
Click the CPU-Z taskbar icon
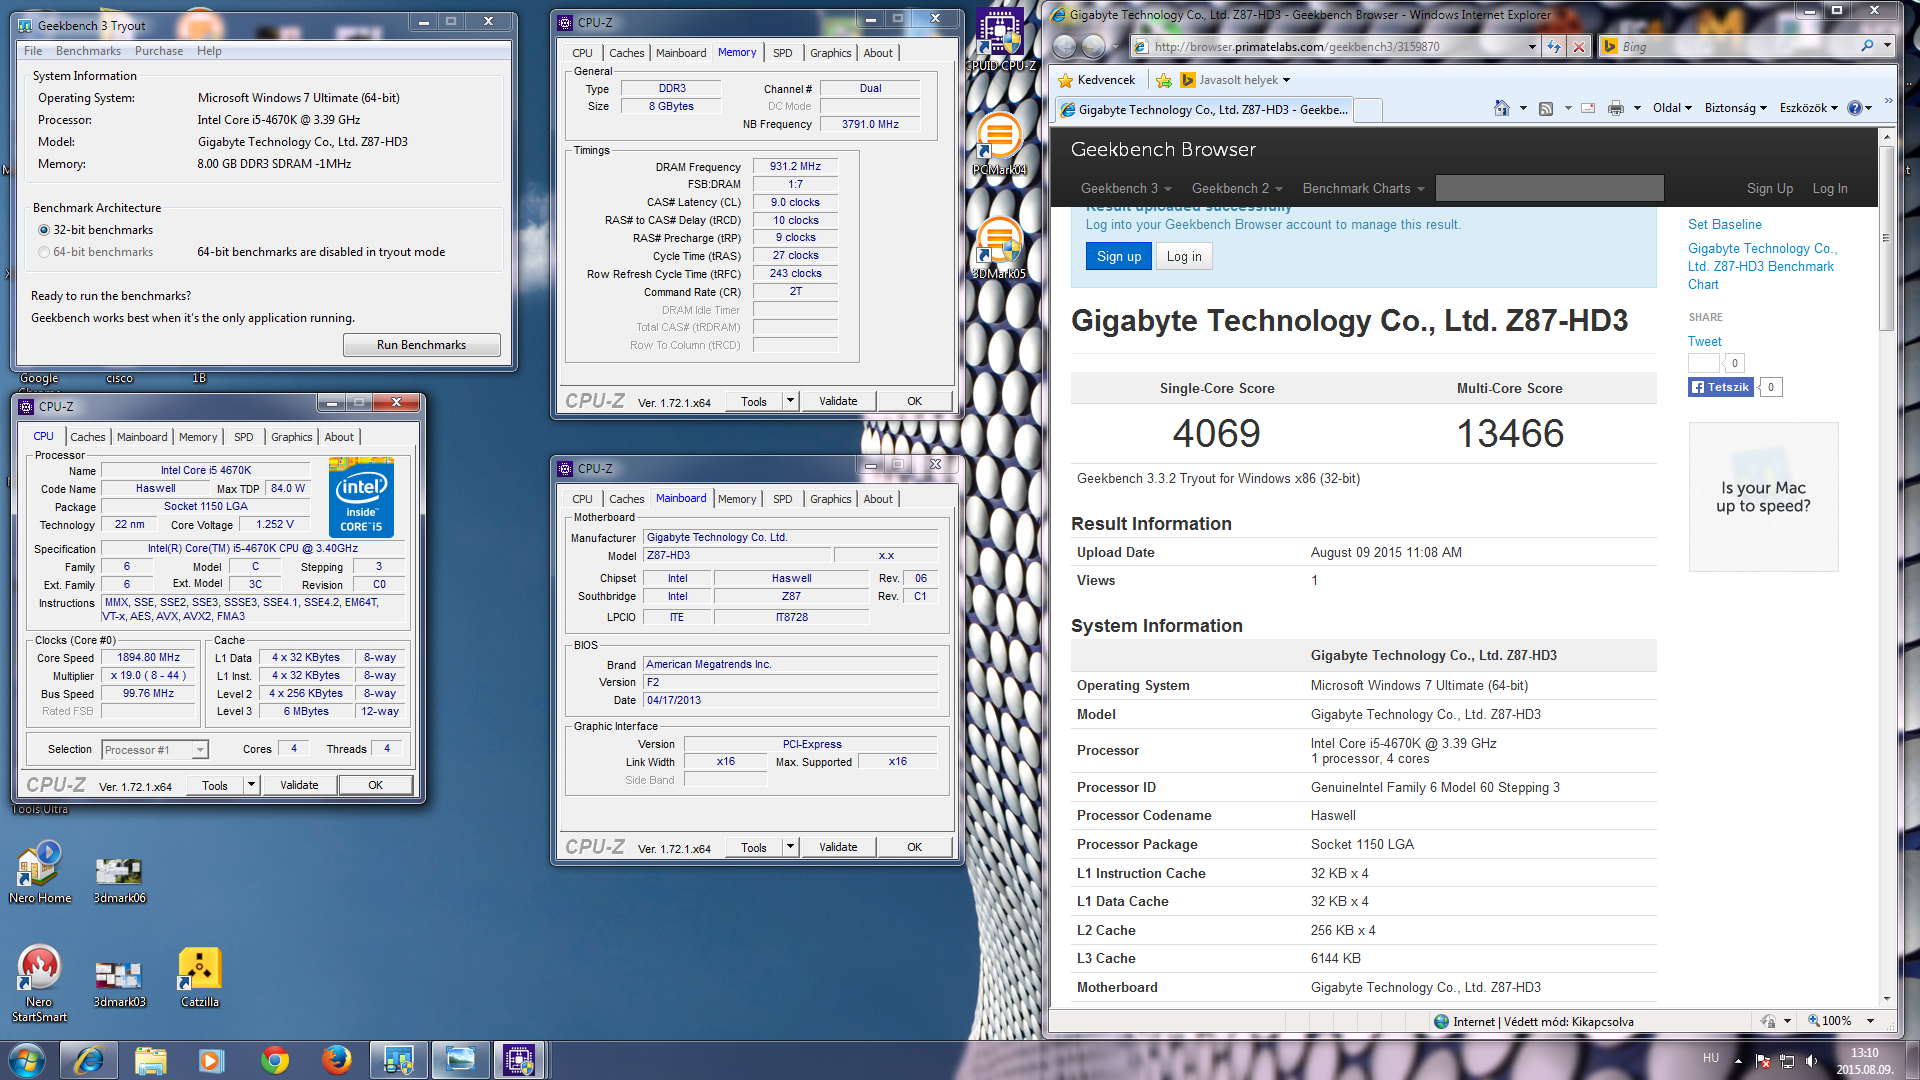click(519, 1059)
